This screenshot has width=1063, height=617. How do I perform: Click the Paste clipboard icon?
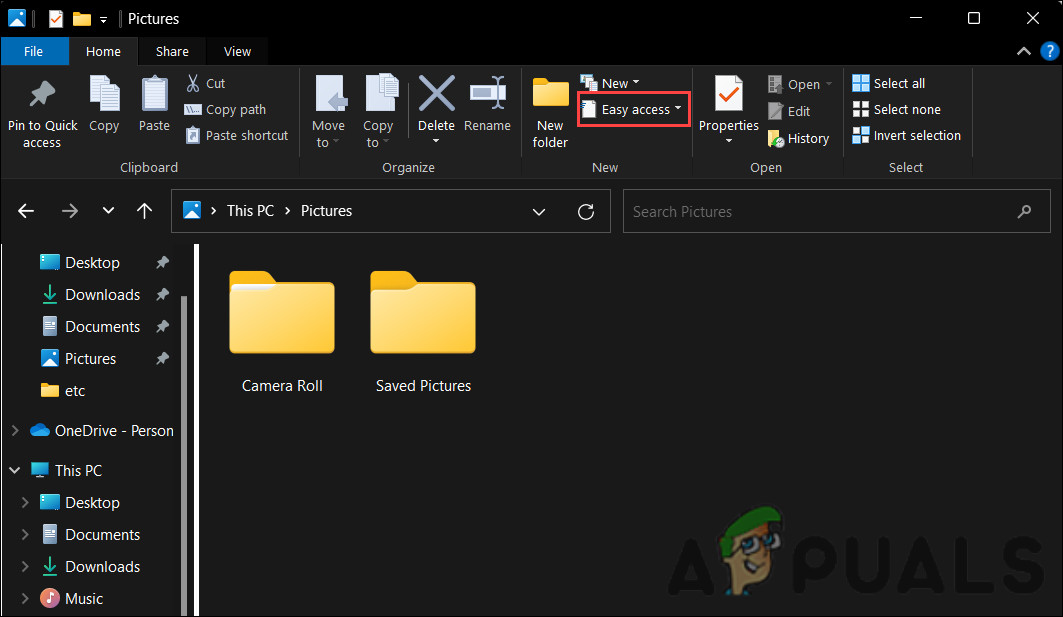pos(154,94)
